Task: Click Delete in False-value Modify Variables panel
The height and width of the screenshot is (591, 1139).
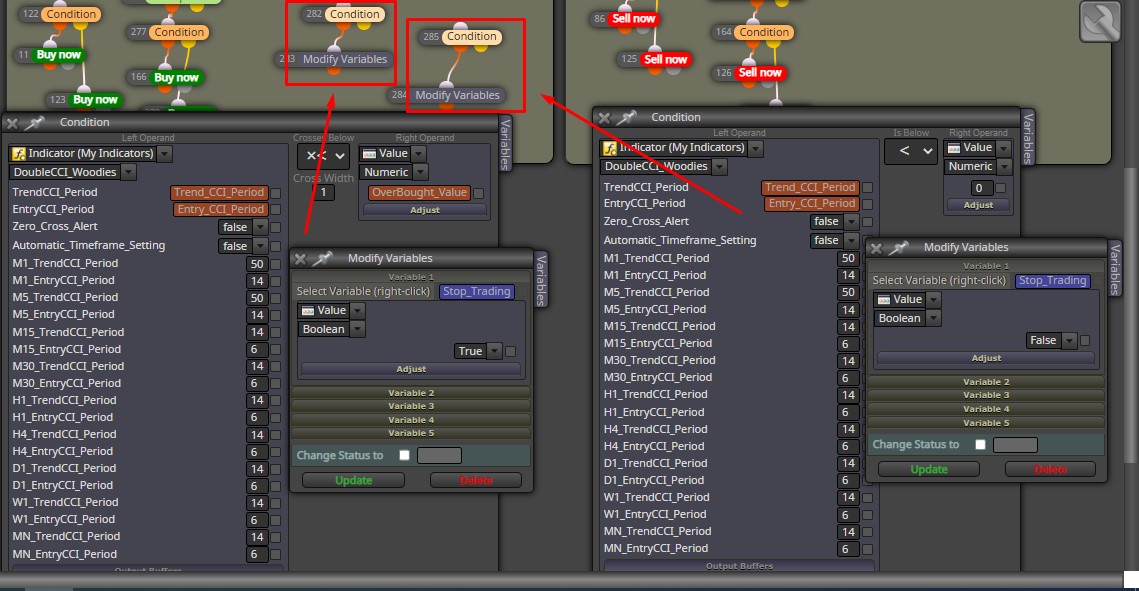Action: pos(1050,470)
